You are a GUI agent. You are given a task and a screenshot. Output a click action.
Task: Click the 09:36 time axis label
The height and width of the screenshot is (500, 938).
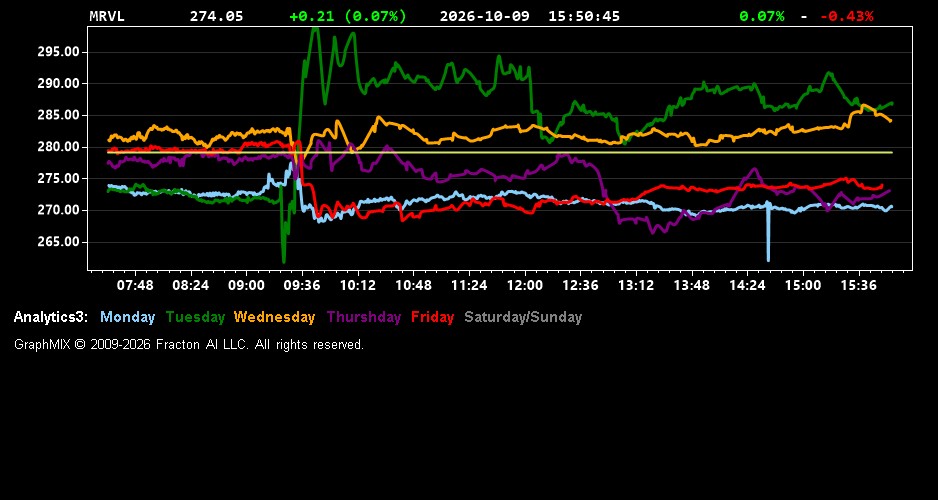[302, 285]
